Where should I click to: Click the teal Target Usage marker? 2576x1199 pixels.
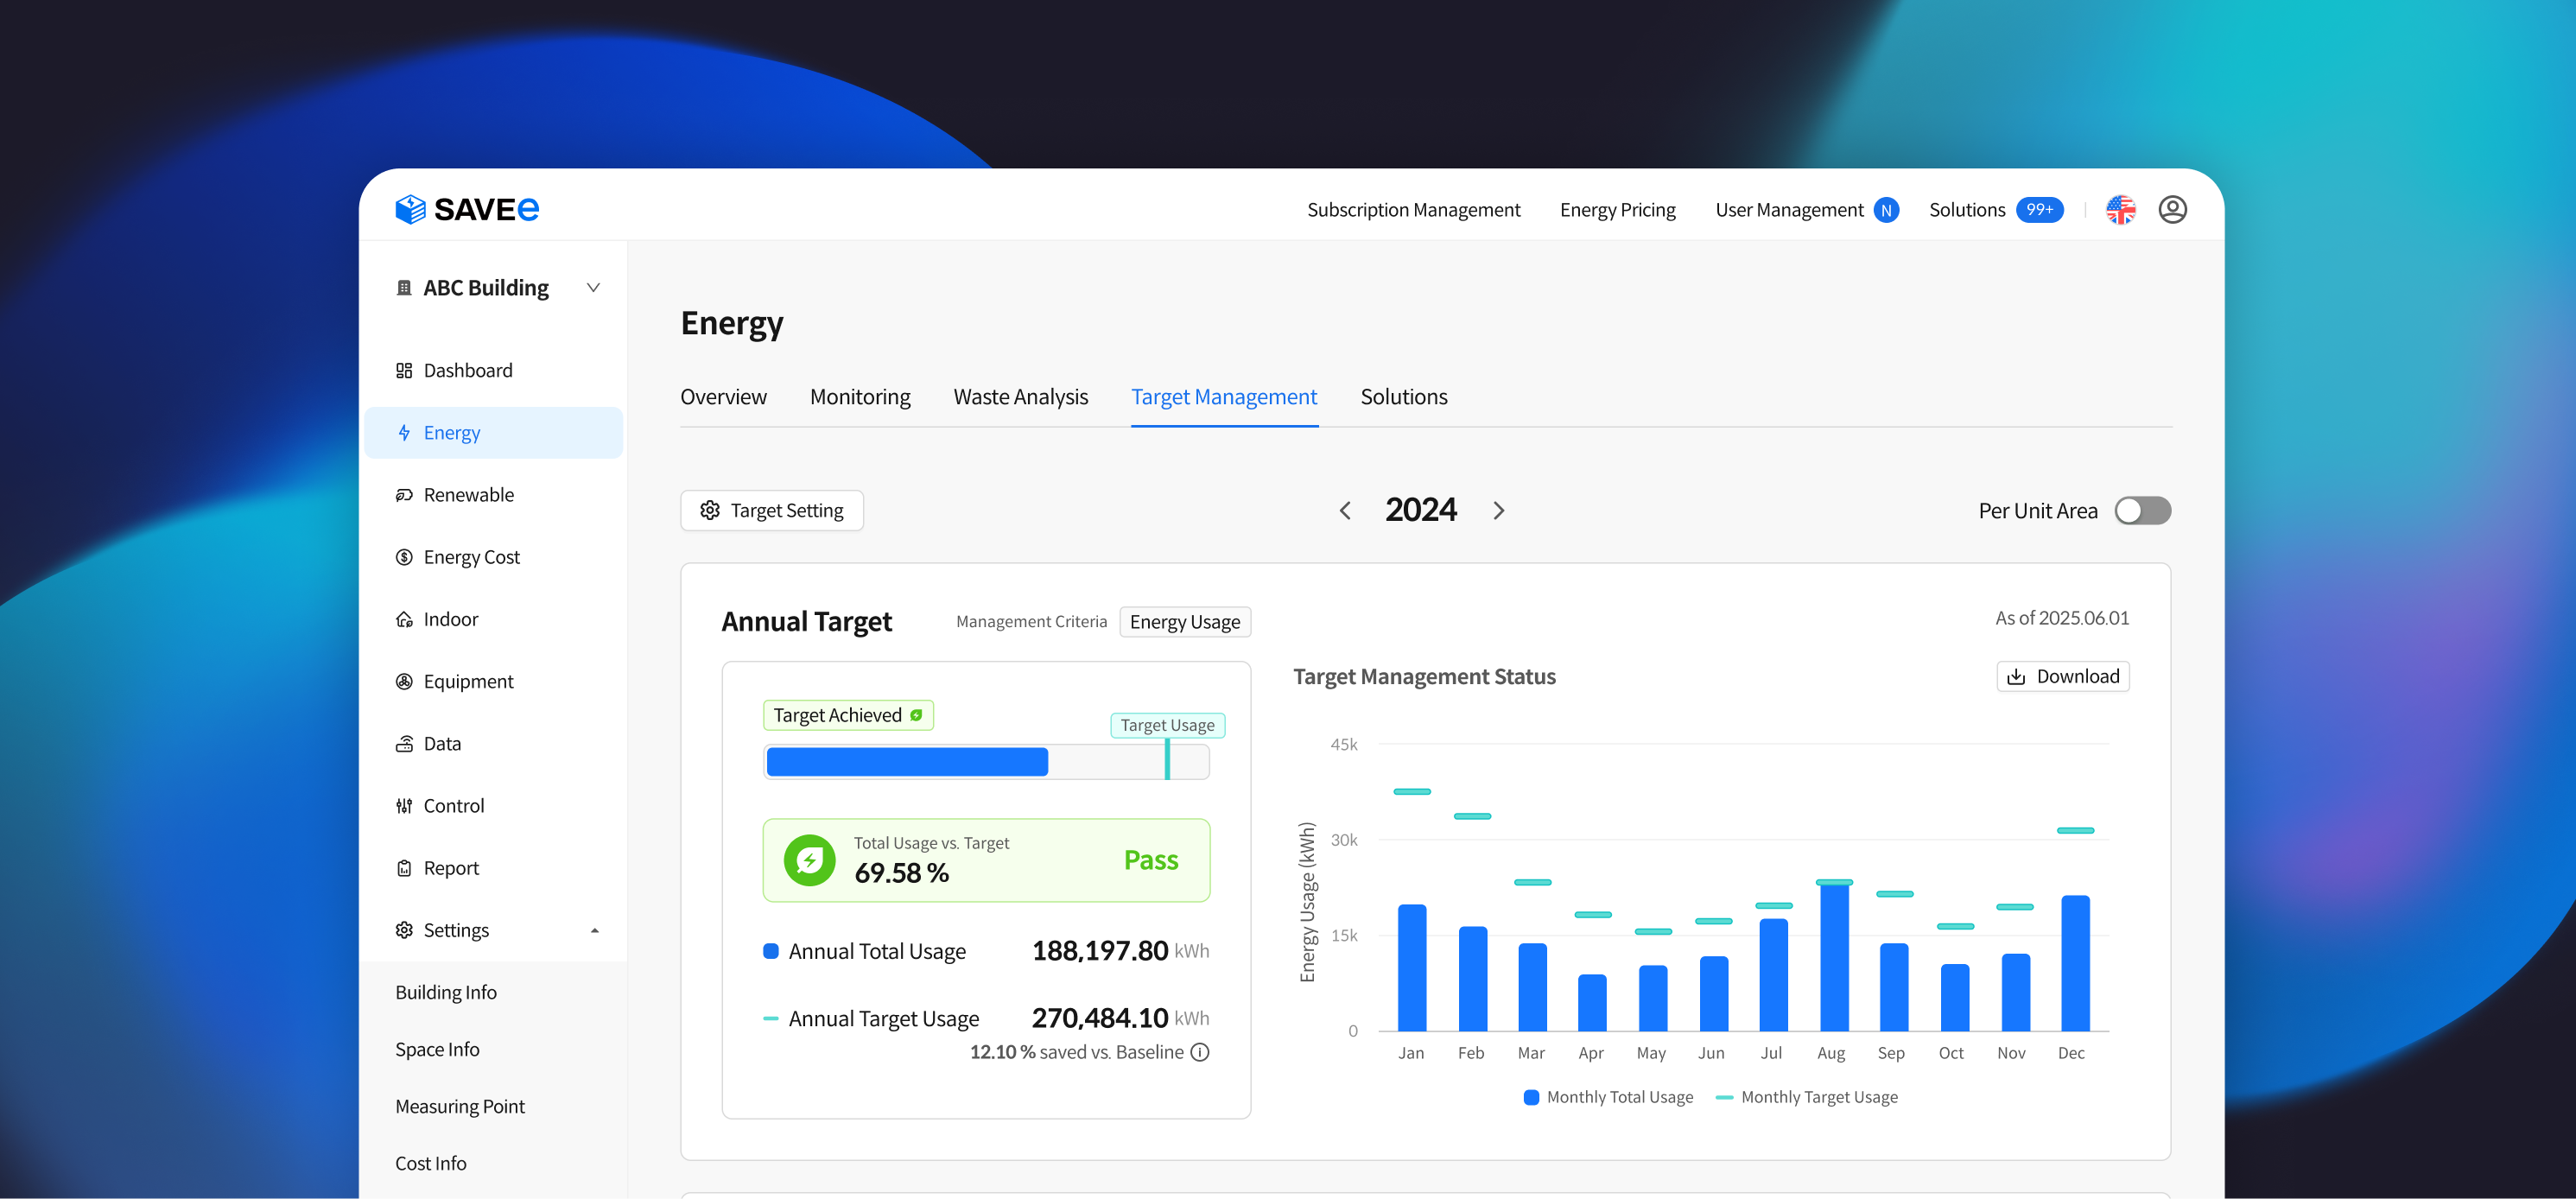click(x=1167, y=759)
